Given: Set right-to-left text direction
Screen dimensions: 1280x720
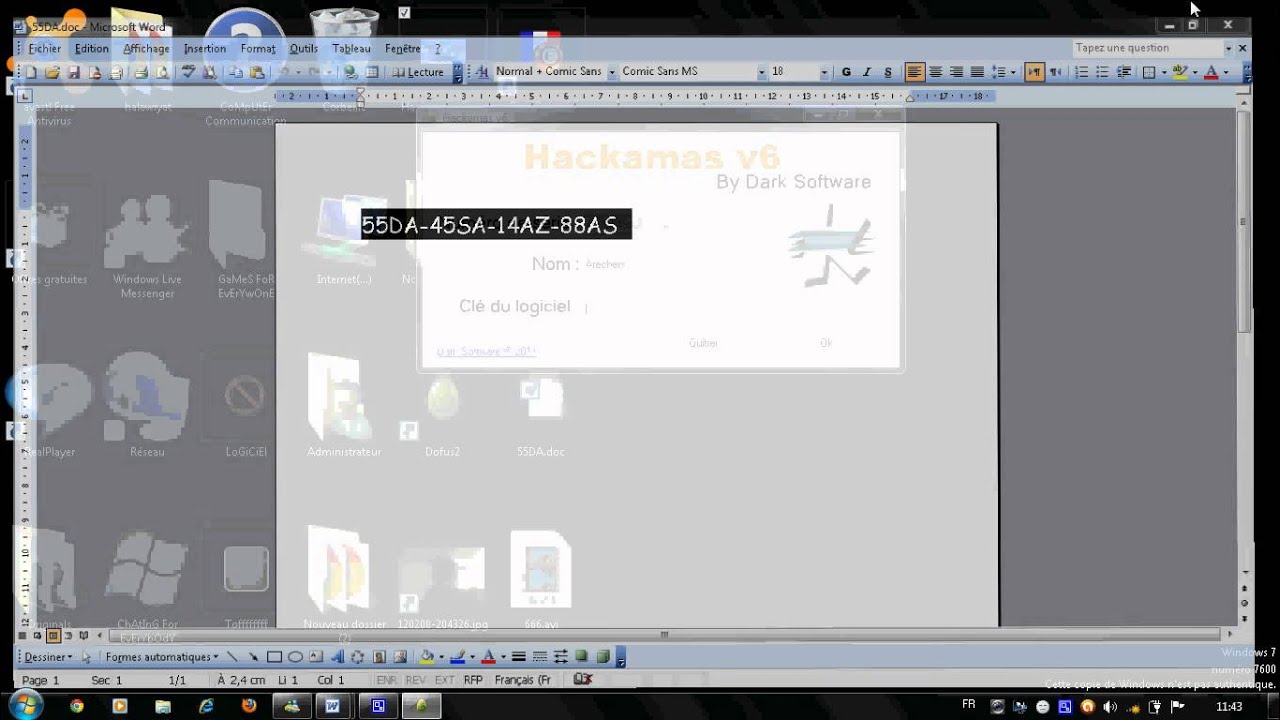Looking at the screenshot, I should point(1055,72).
